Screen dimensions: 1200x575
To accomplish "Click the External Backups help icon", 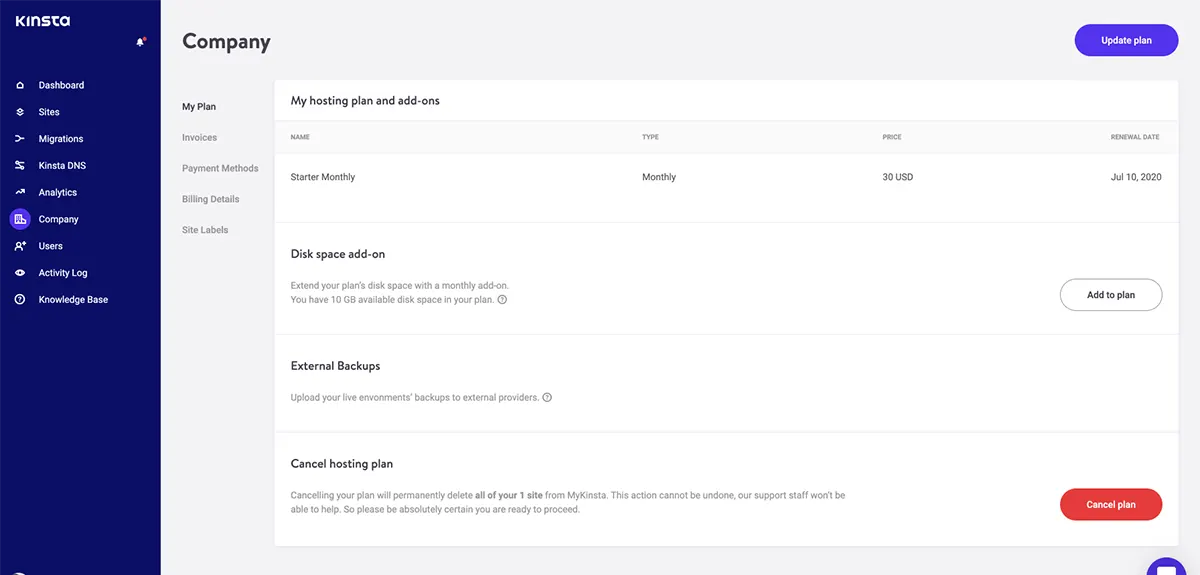I will [547, 397].
